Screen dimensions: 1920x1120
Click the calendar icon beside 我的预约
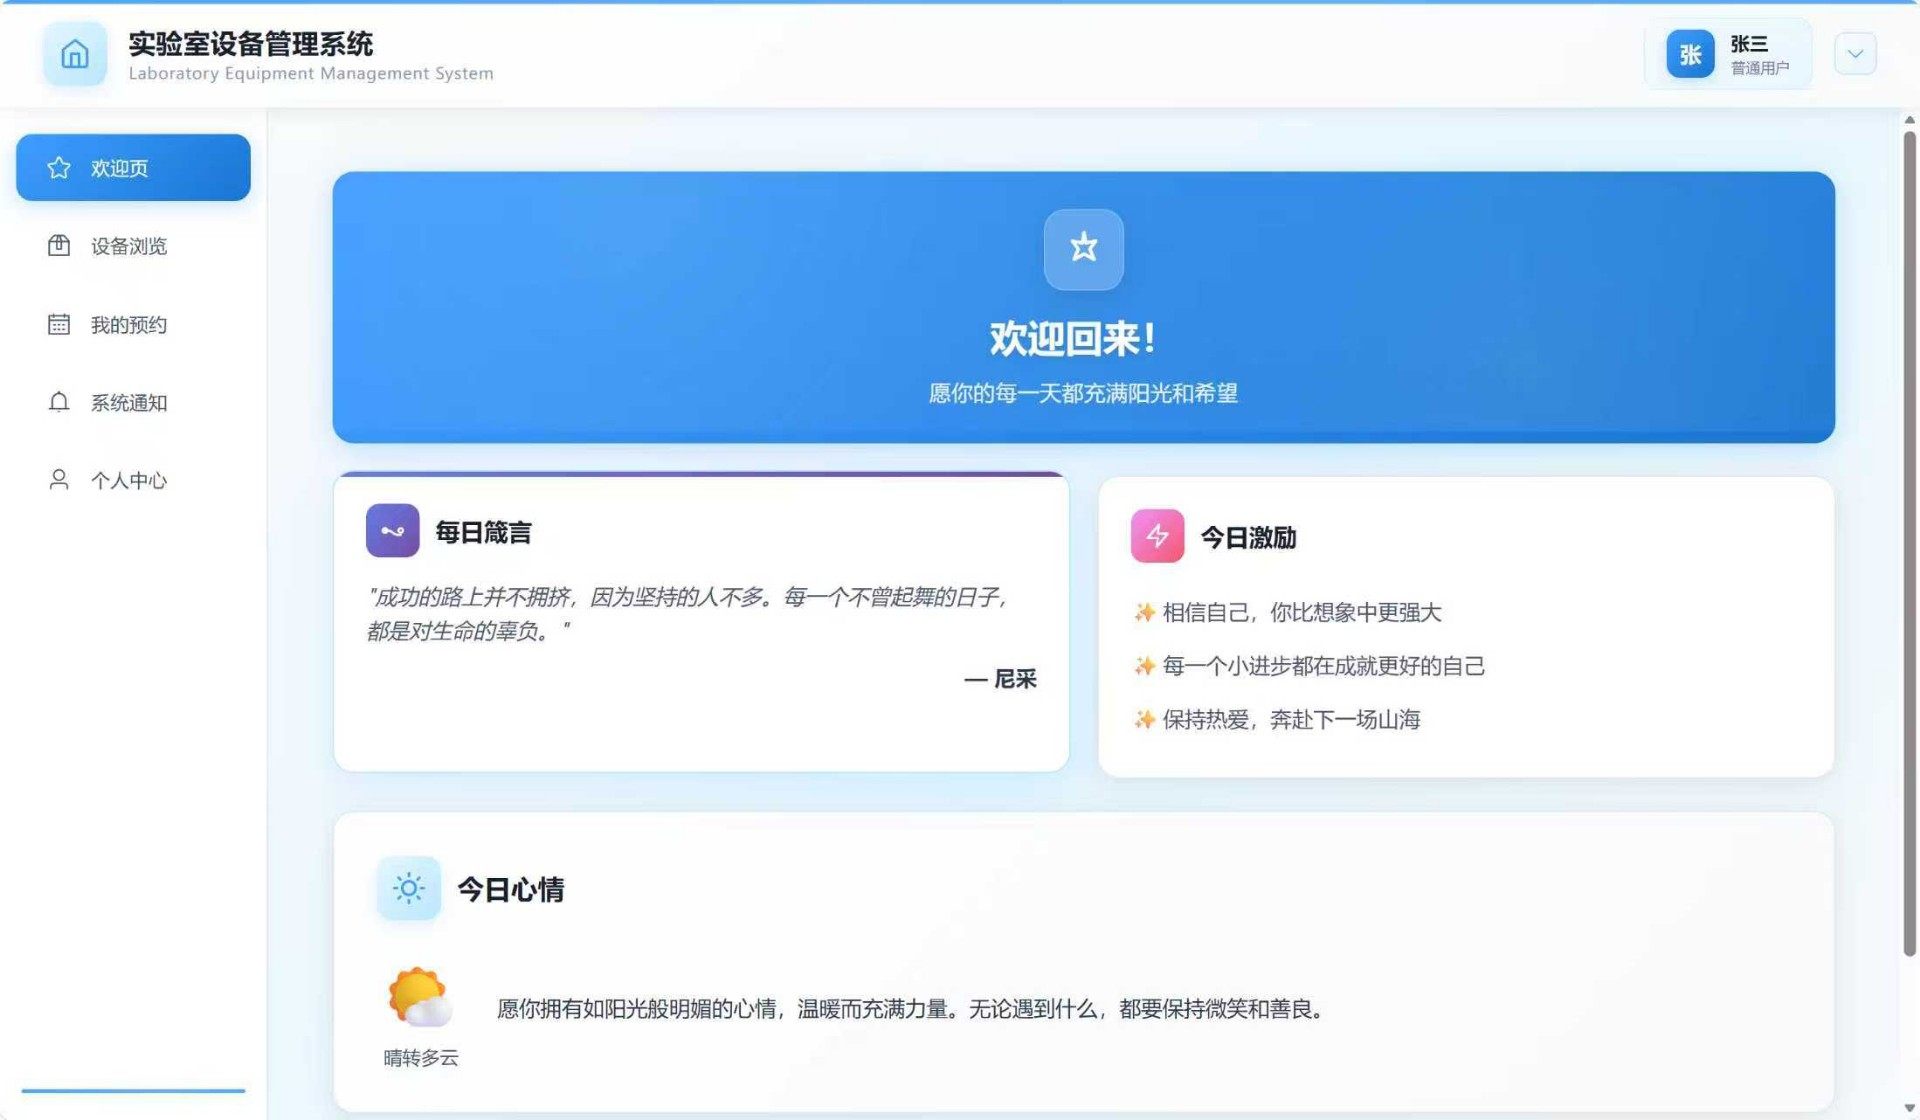click(x=59, y=324)
